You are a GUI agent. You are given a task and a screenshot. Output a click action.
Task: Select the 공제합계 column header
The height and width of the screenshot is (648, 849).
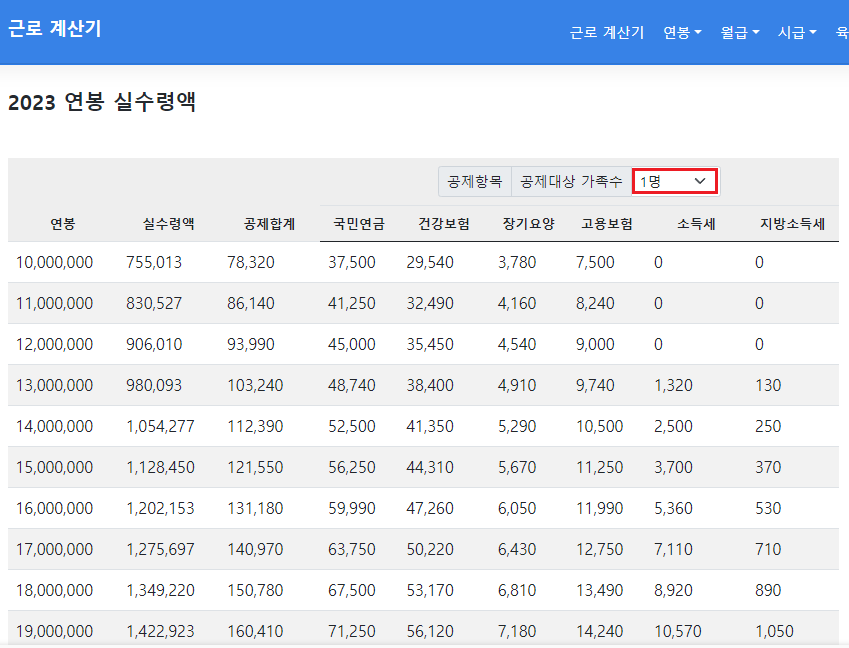pos(267,223)
